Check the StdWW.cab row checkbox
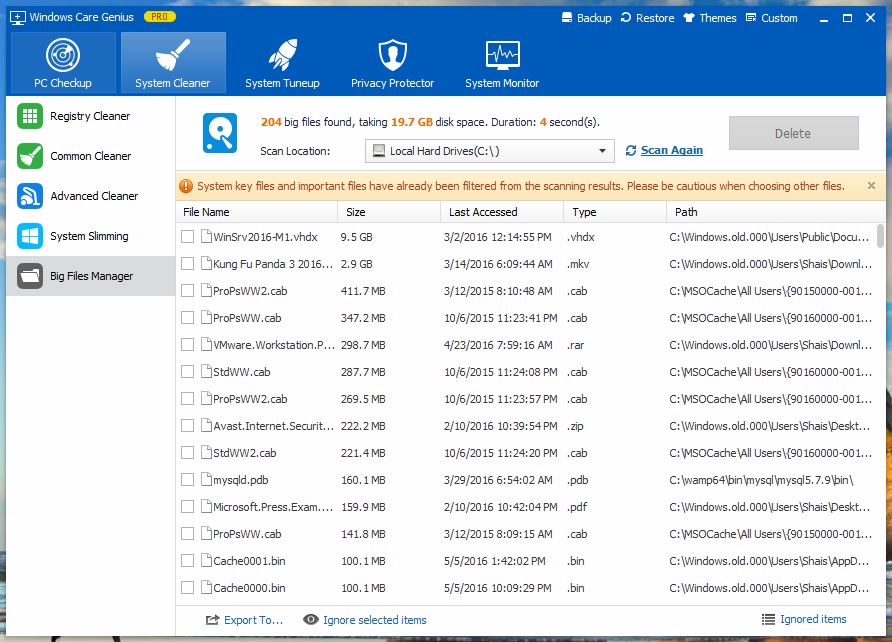The image size is (892, 642). tap(187, 371)
